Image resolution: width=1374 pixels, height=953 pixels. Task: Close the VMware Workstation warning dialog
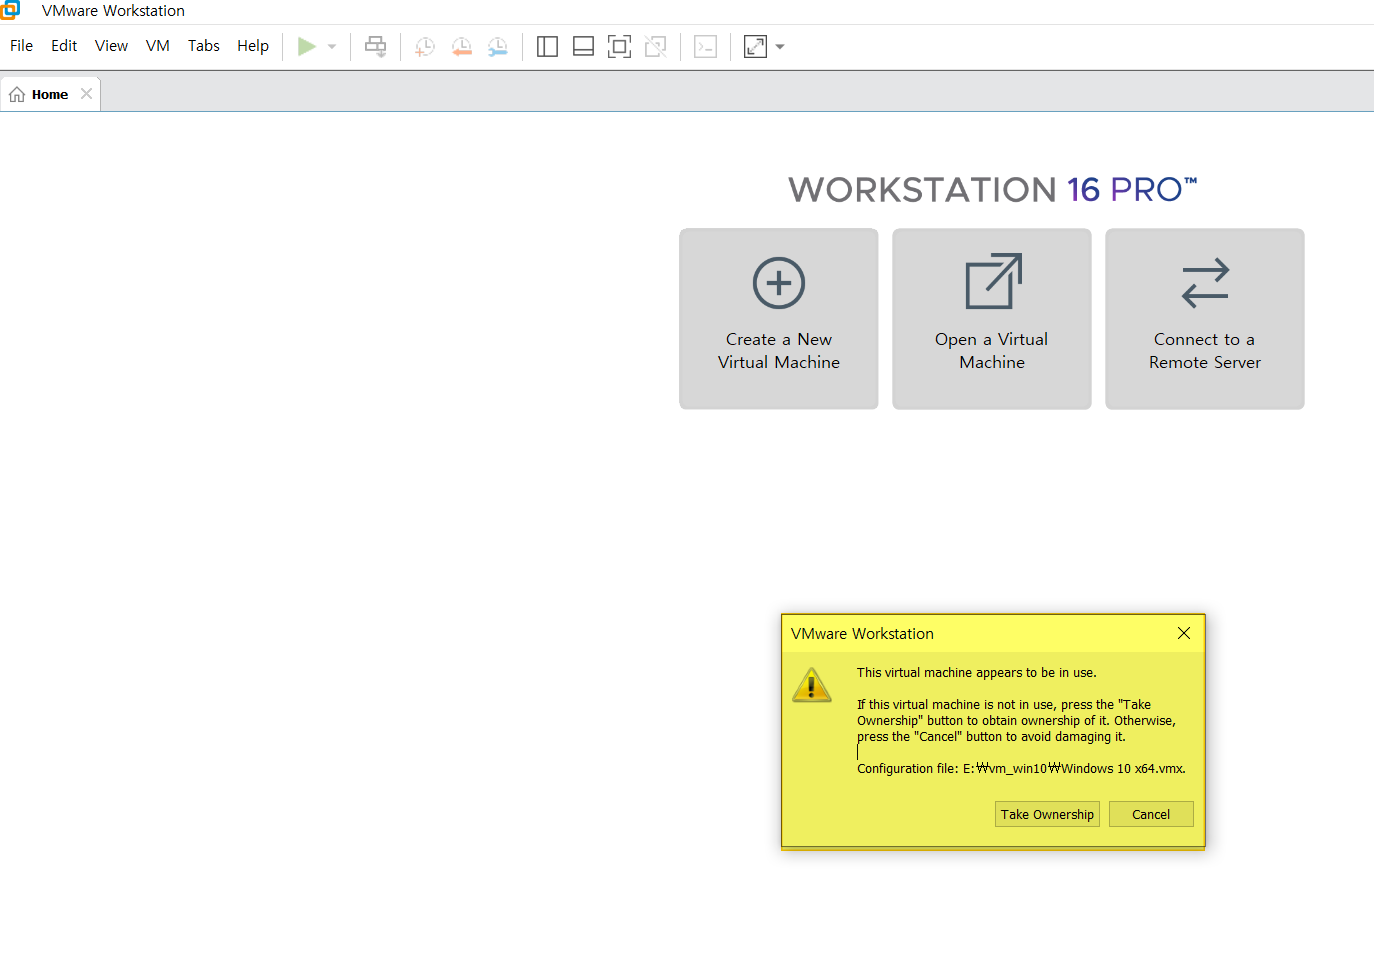[1184, 633]
